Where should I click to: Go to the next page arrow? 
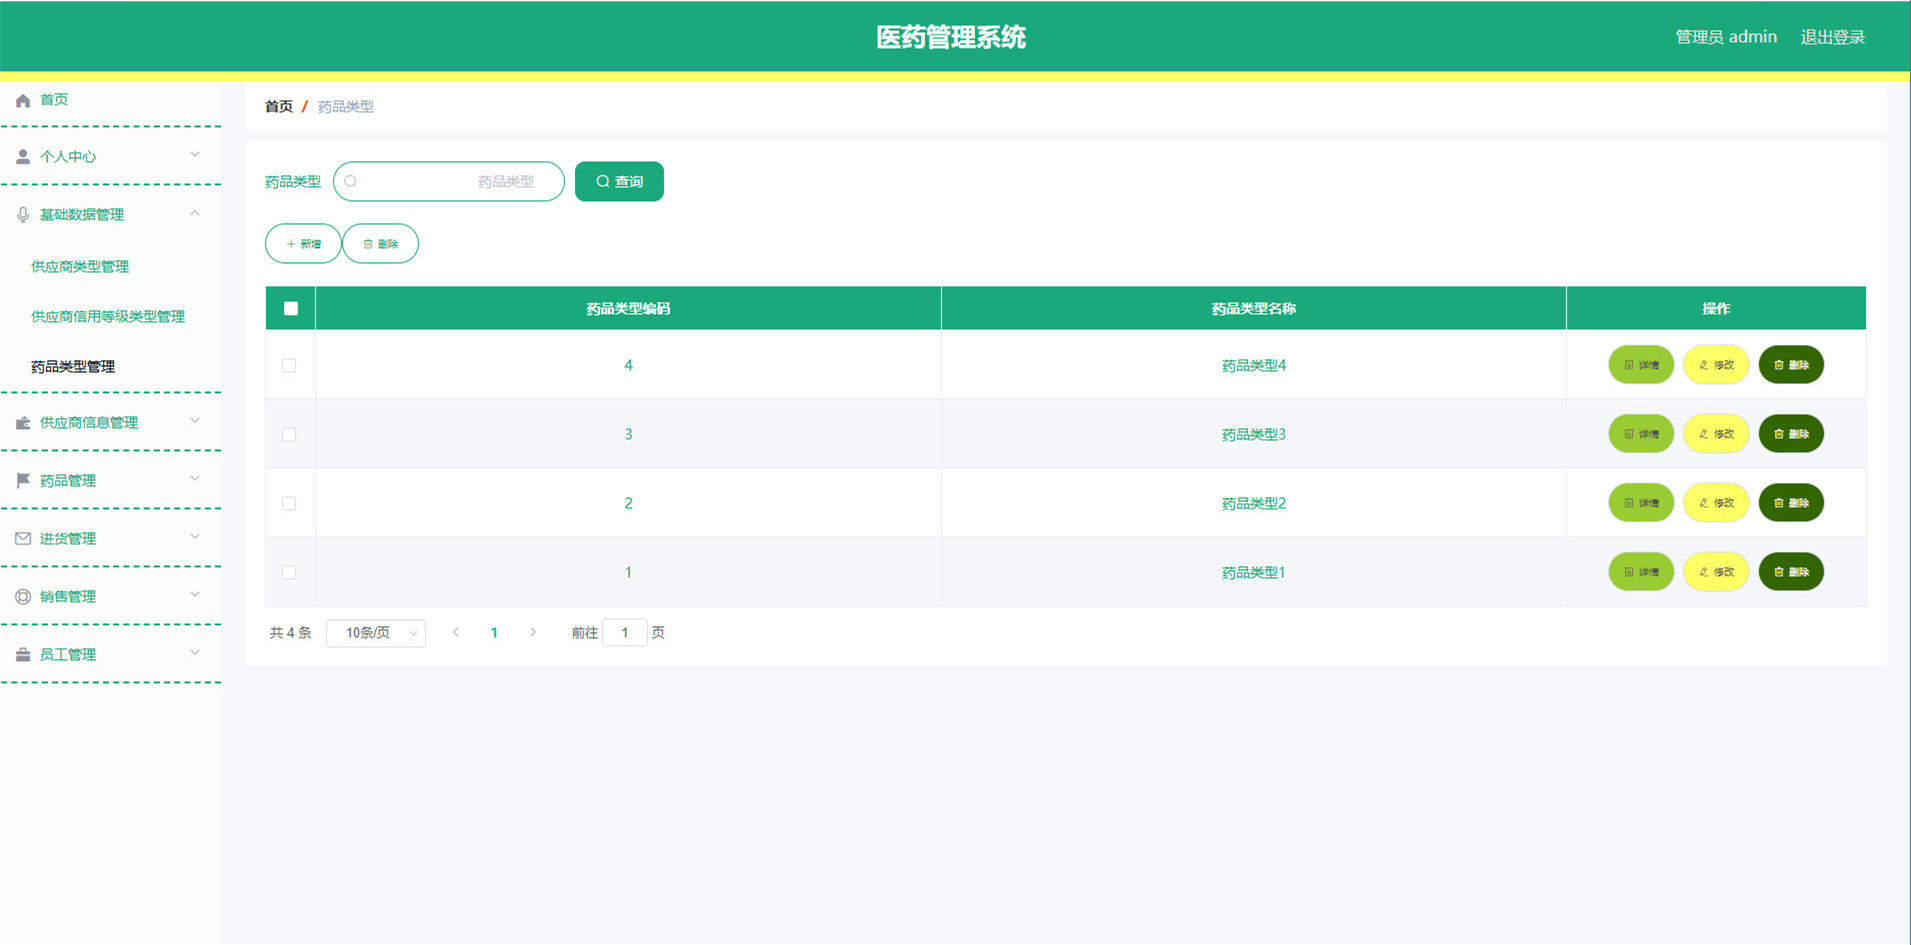coord(533,633)
